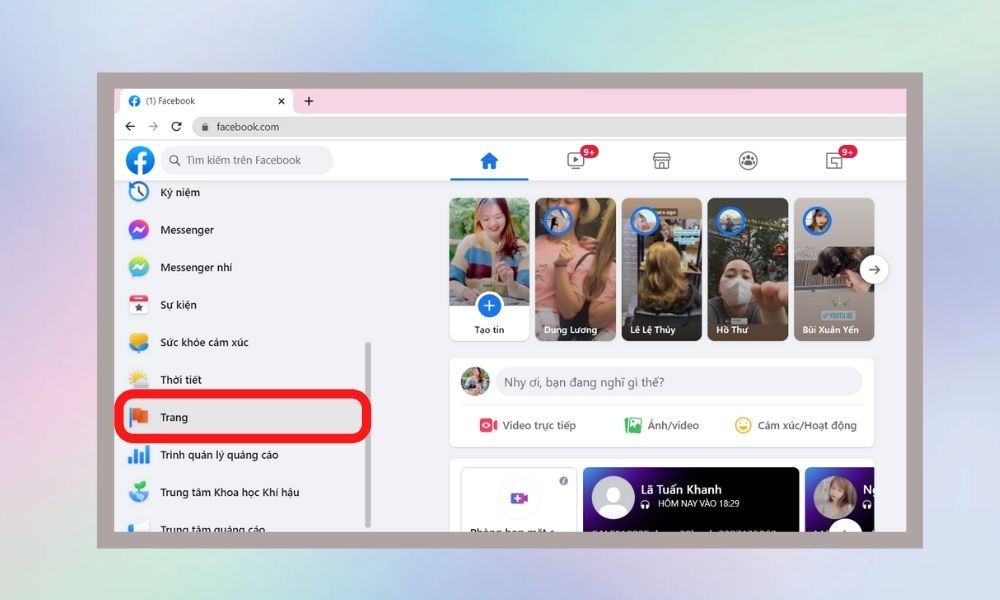The width and height of the screenshot is (1000, 600).
Task: Click the Sức khỏe cảm xúc label
Action: (x=204, y=342)
